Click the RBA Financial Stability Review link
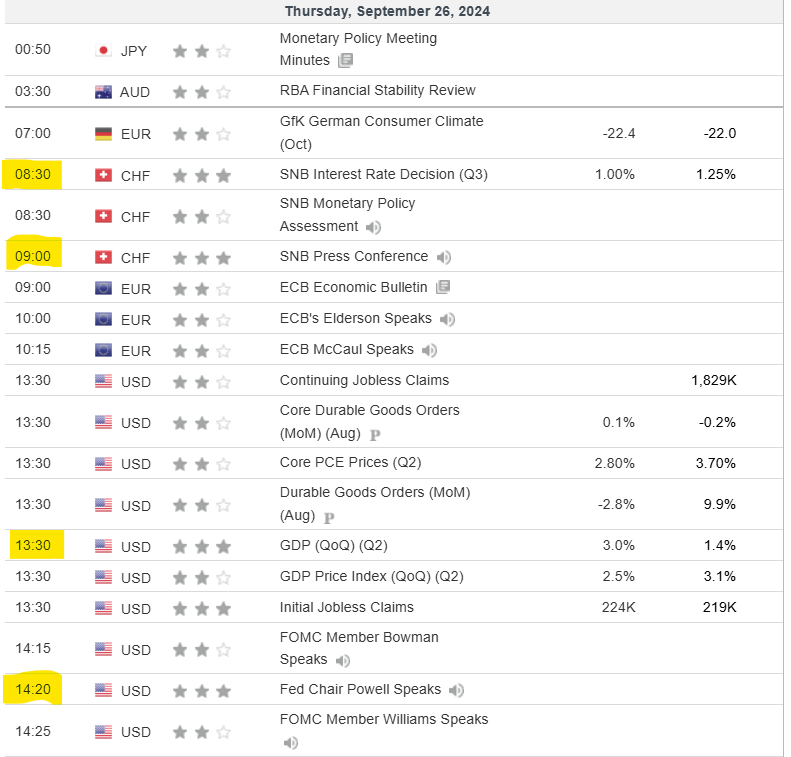791x757 pixels. (x=377, y=90)
